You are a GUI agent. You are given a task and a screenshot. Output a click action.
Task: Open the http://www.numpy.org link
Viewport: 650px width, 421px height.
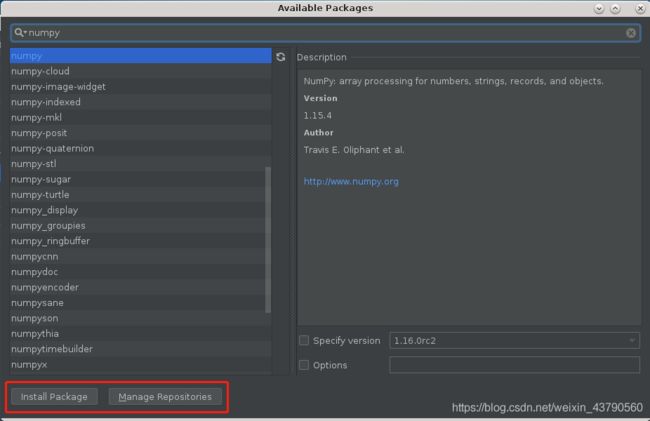click(x=351, y=181)
